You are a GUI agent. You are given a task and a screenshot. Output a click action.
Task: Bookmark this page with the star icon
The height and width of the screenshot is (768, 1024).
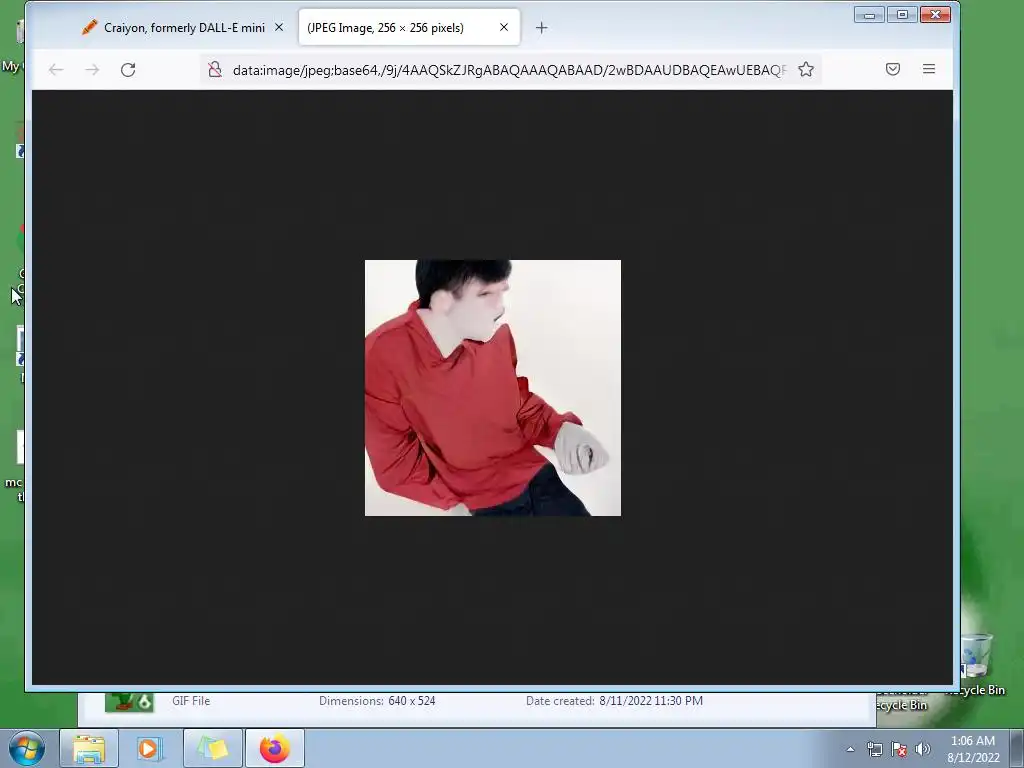point(806,69)
